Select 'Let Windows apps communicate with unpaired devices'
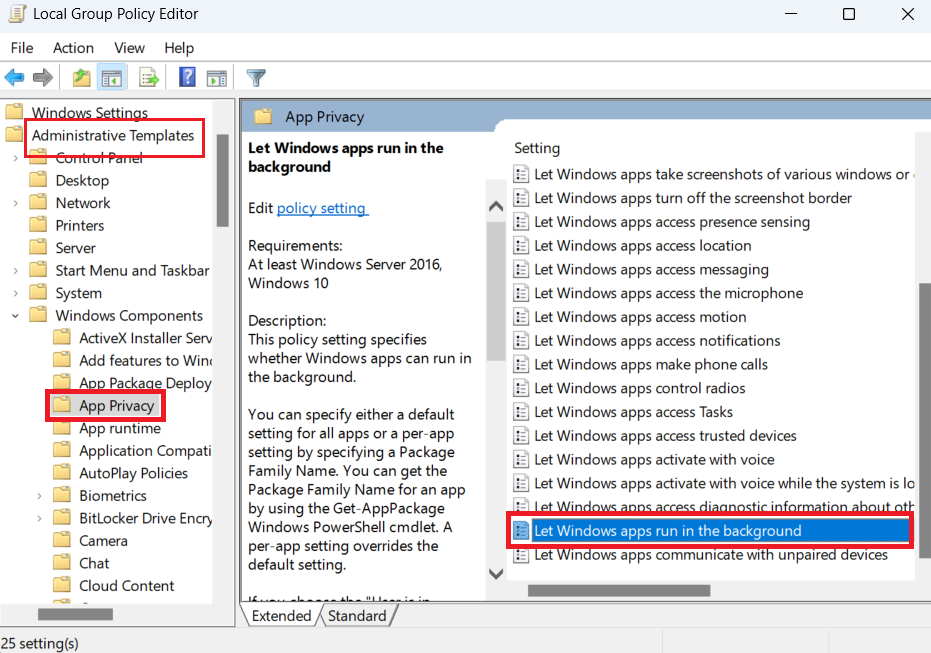 (x=711, y=554)
